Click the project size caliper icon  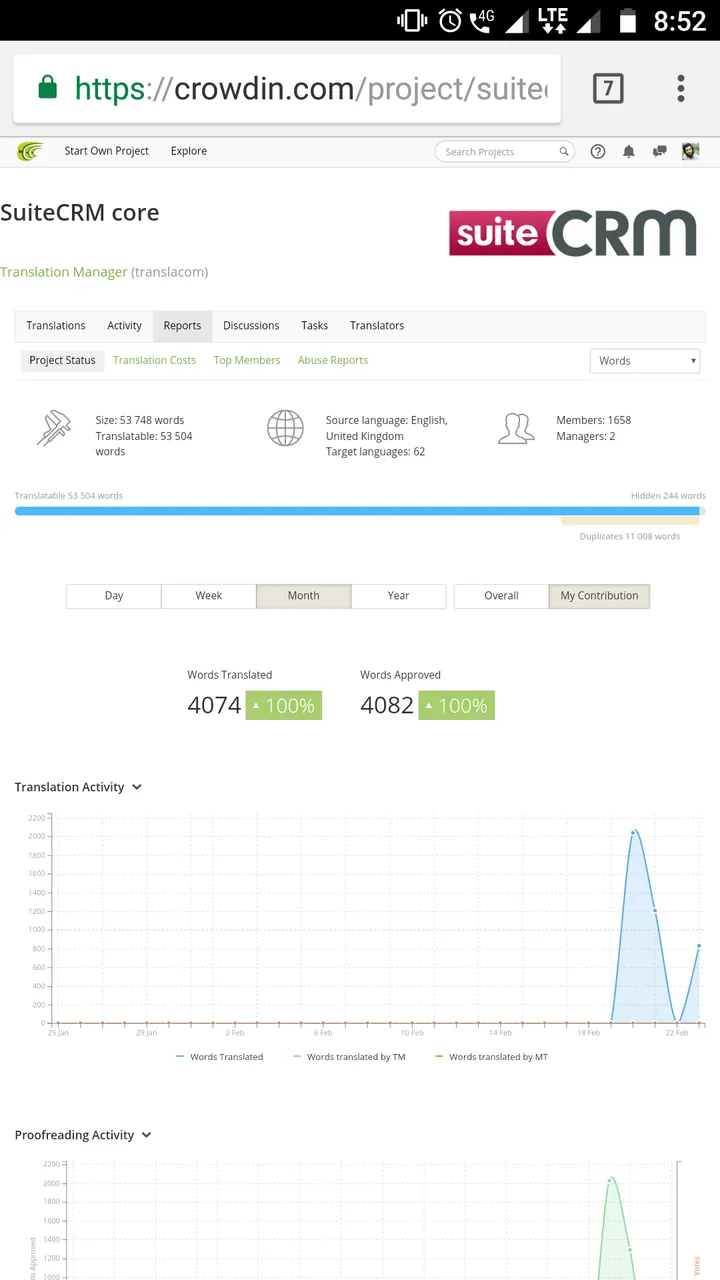pos(55,428)
